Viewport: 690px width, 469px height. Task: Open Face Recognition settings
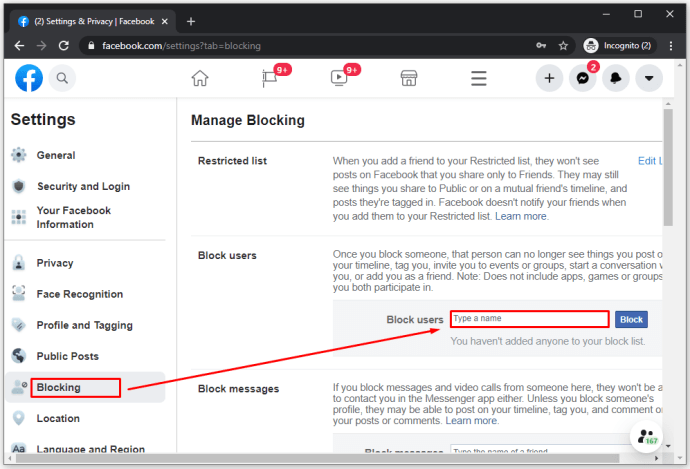[80, 294]
